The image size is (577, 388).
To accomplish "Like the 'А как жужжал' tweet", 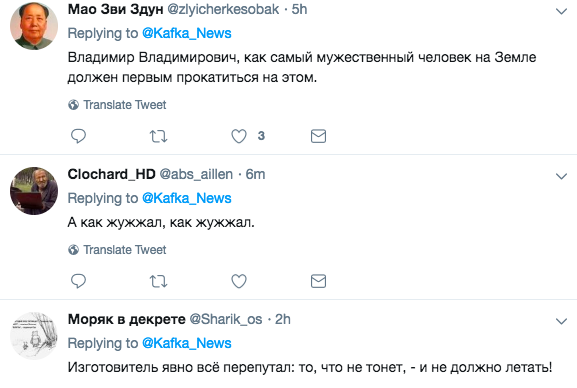I will coord(239,281).
